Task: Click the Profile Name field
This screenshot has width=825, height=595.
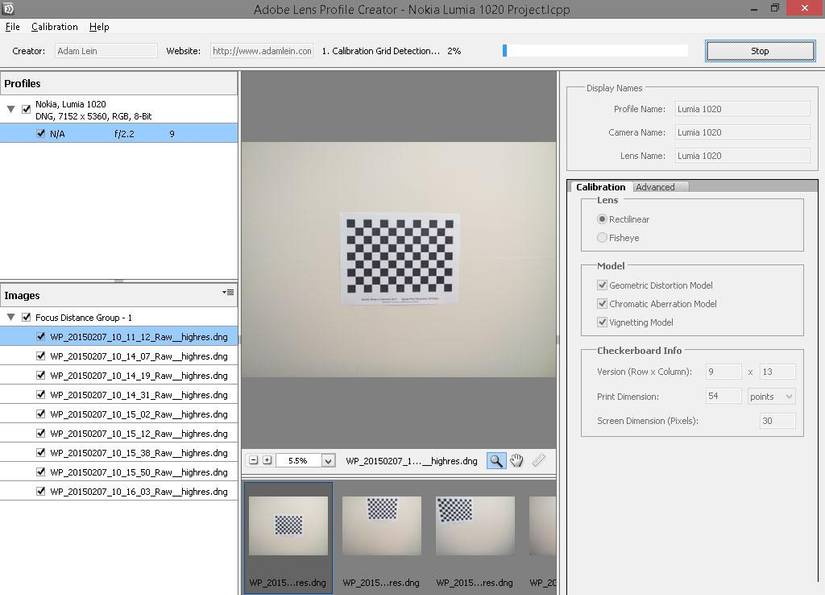Action: coord(742,109)
